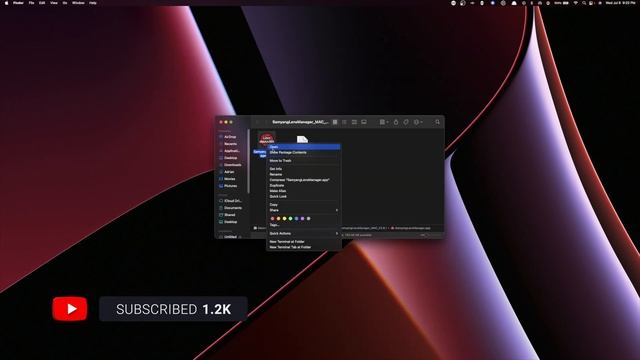Open the Finder action (more) dropdown
640x360 pixels.
[x=418, y=122]
